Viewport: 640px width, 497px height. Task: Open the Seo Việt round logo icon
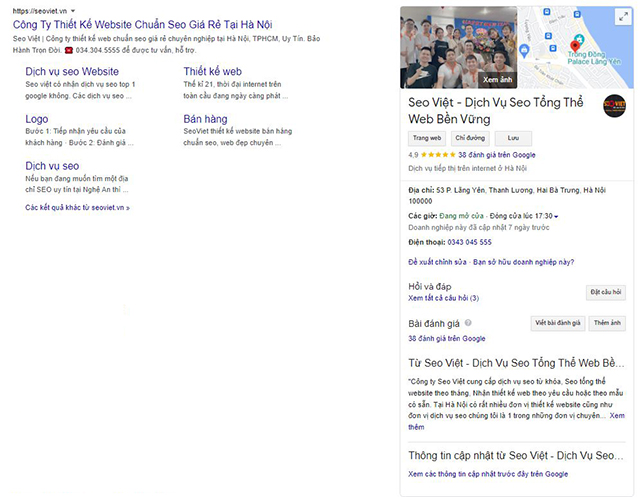click(x=614, y=106)
